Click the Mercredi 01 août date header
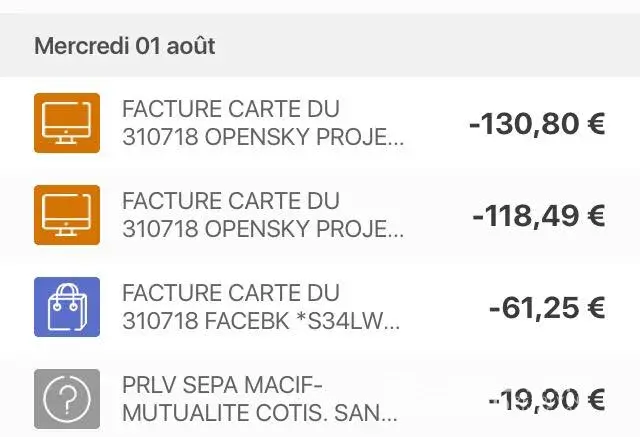 coord(125,46)
